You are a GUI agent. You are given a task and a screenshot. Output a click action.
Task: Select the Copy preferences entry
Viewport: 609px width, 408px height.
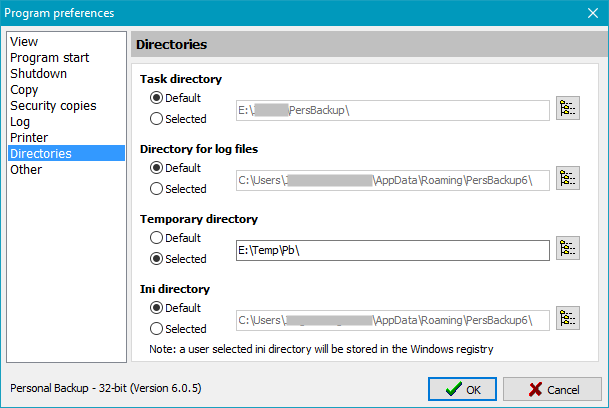(24, 90)
